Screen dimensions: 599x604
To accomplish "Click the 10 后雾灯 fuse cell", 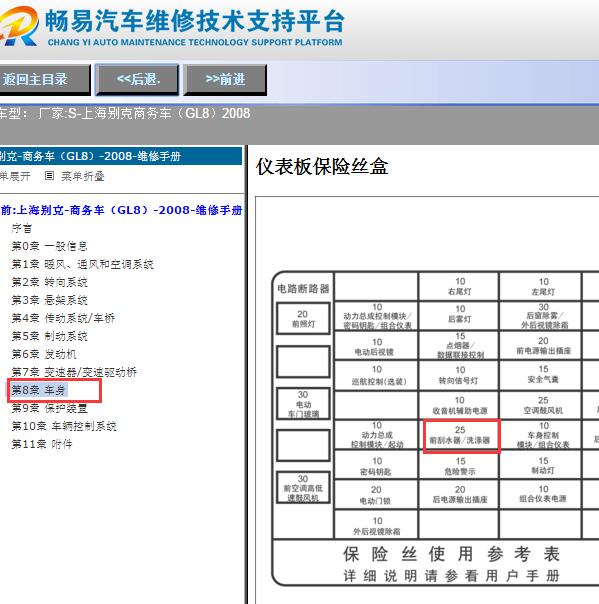I will 459,314.
